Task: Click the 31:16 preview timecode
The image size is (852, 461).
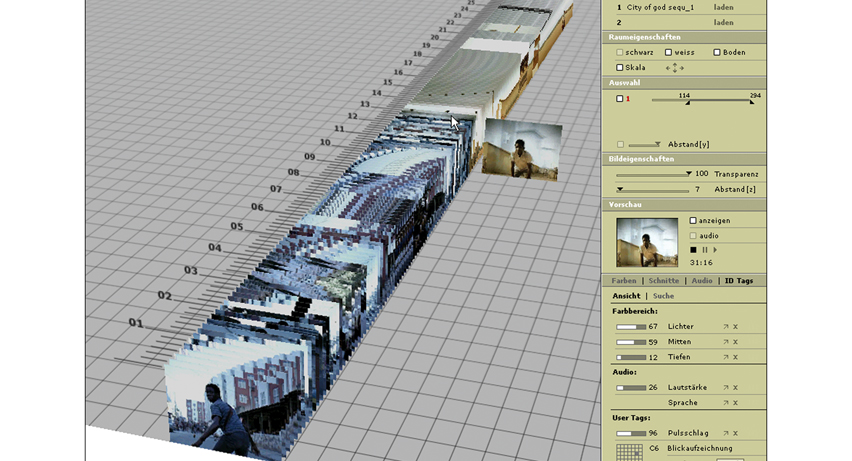Action: [701, 263]
